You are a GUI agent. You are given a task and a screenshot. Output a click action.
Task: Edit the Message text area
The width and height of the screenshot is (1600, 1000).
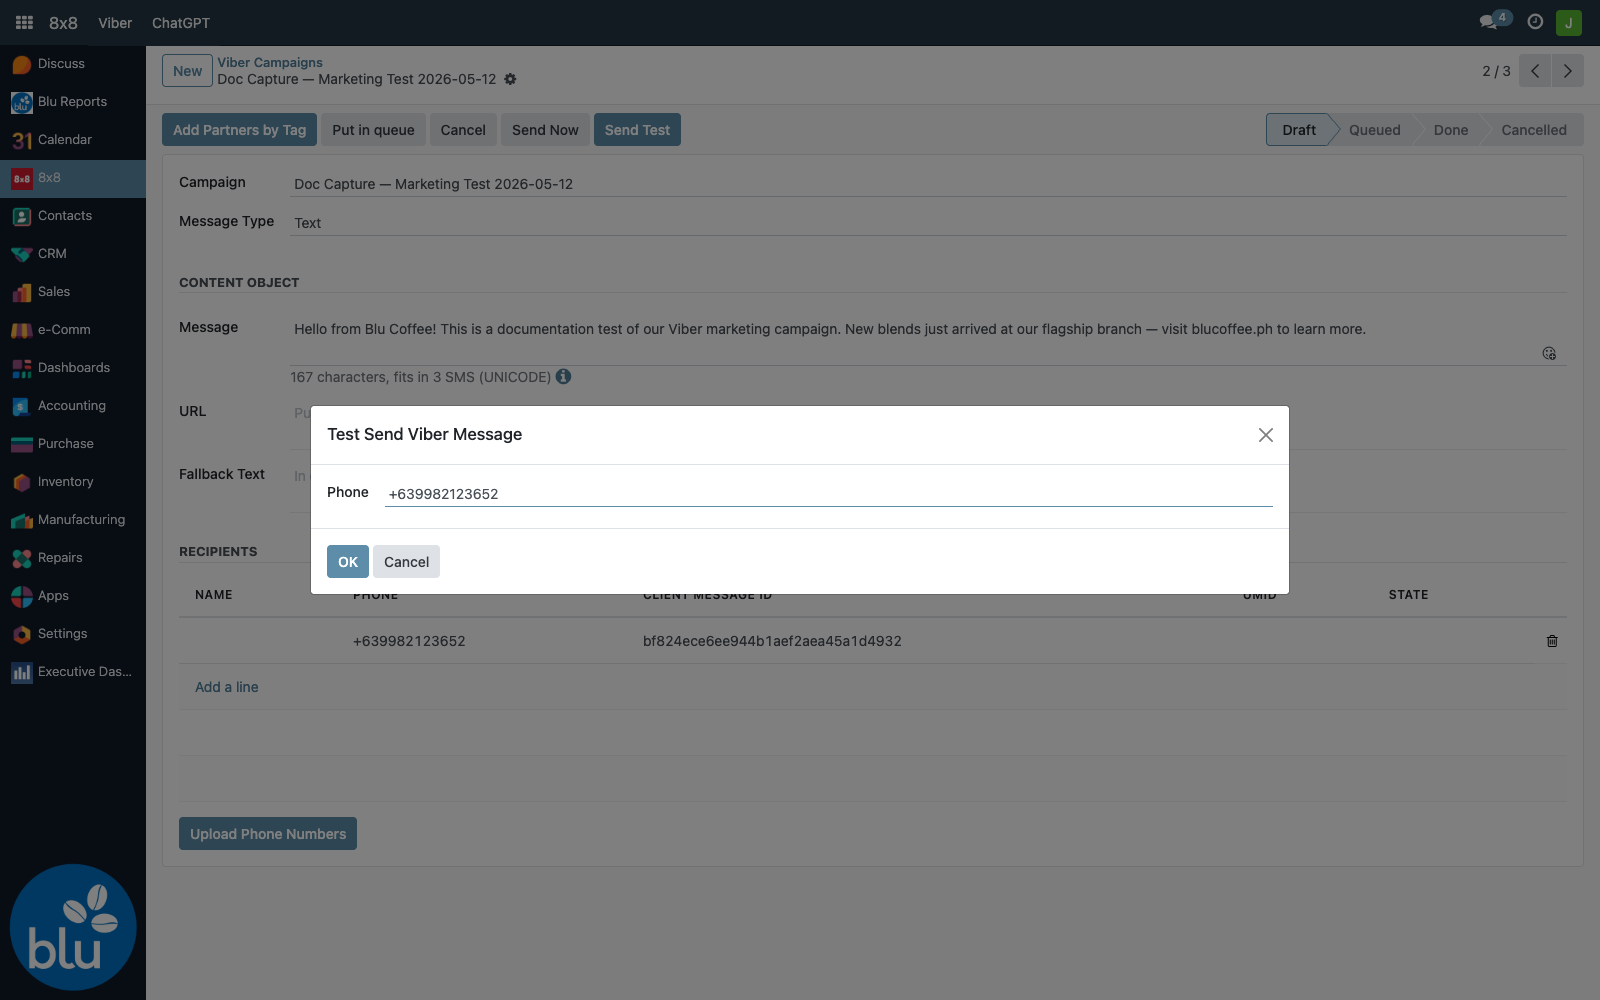[928, 340]
